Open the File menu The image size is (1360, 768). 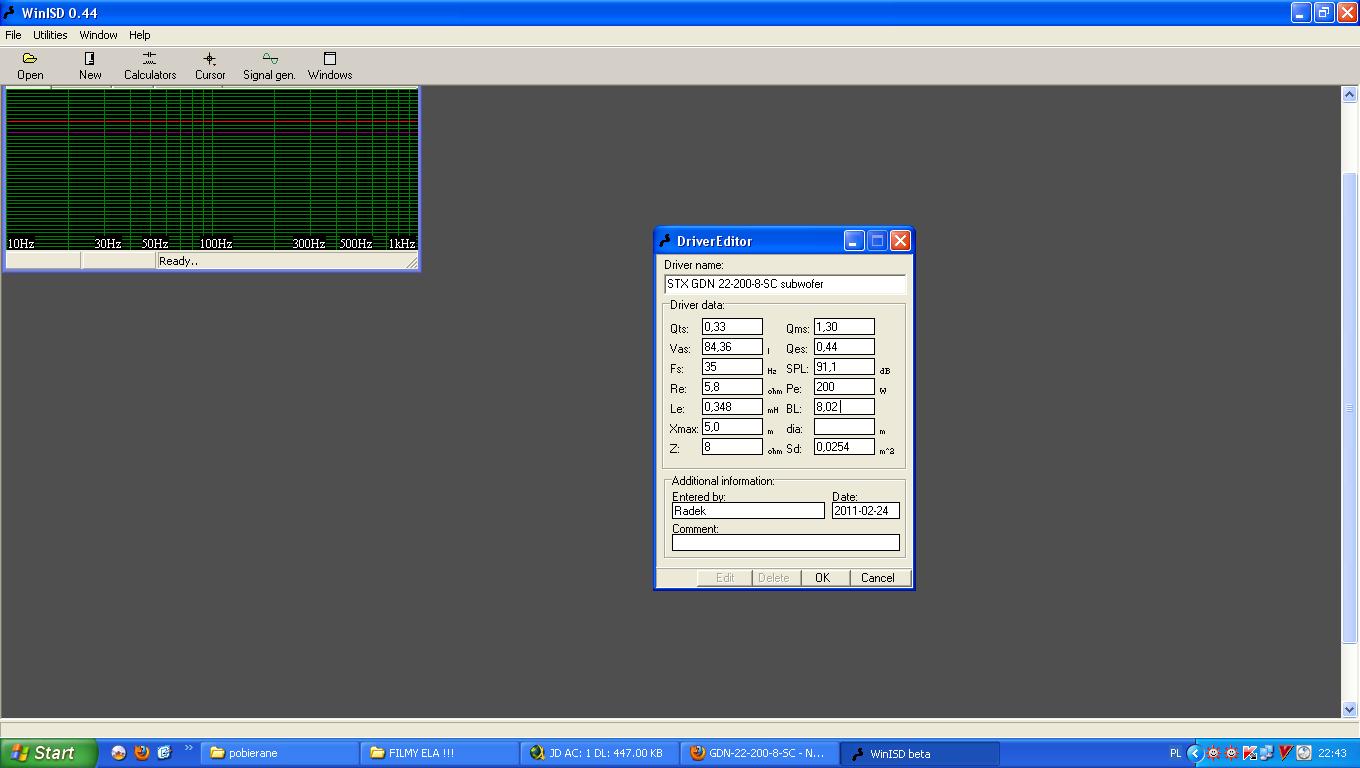[x=13, y=35]
